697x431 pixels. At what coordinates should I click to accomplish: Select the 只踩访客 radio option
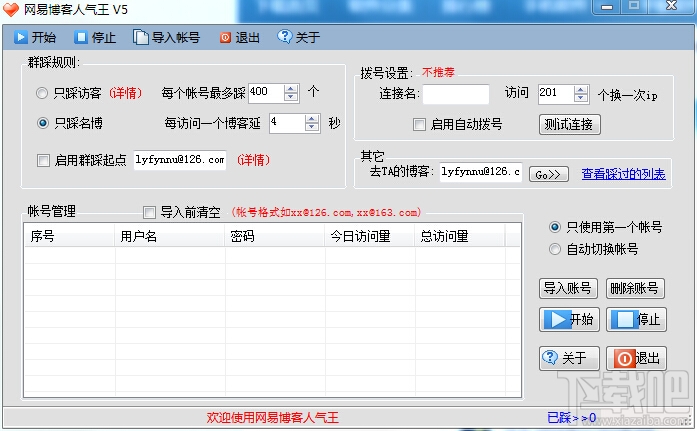(42, 93)
